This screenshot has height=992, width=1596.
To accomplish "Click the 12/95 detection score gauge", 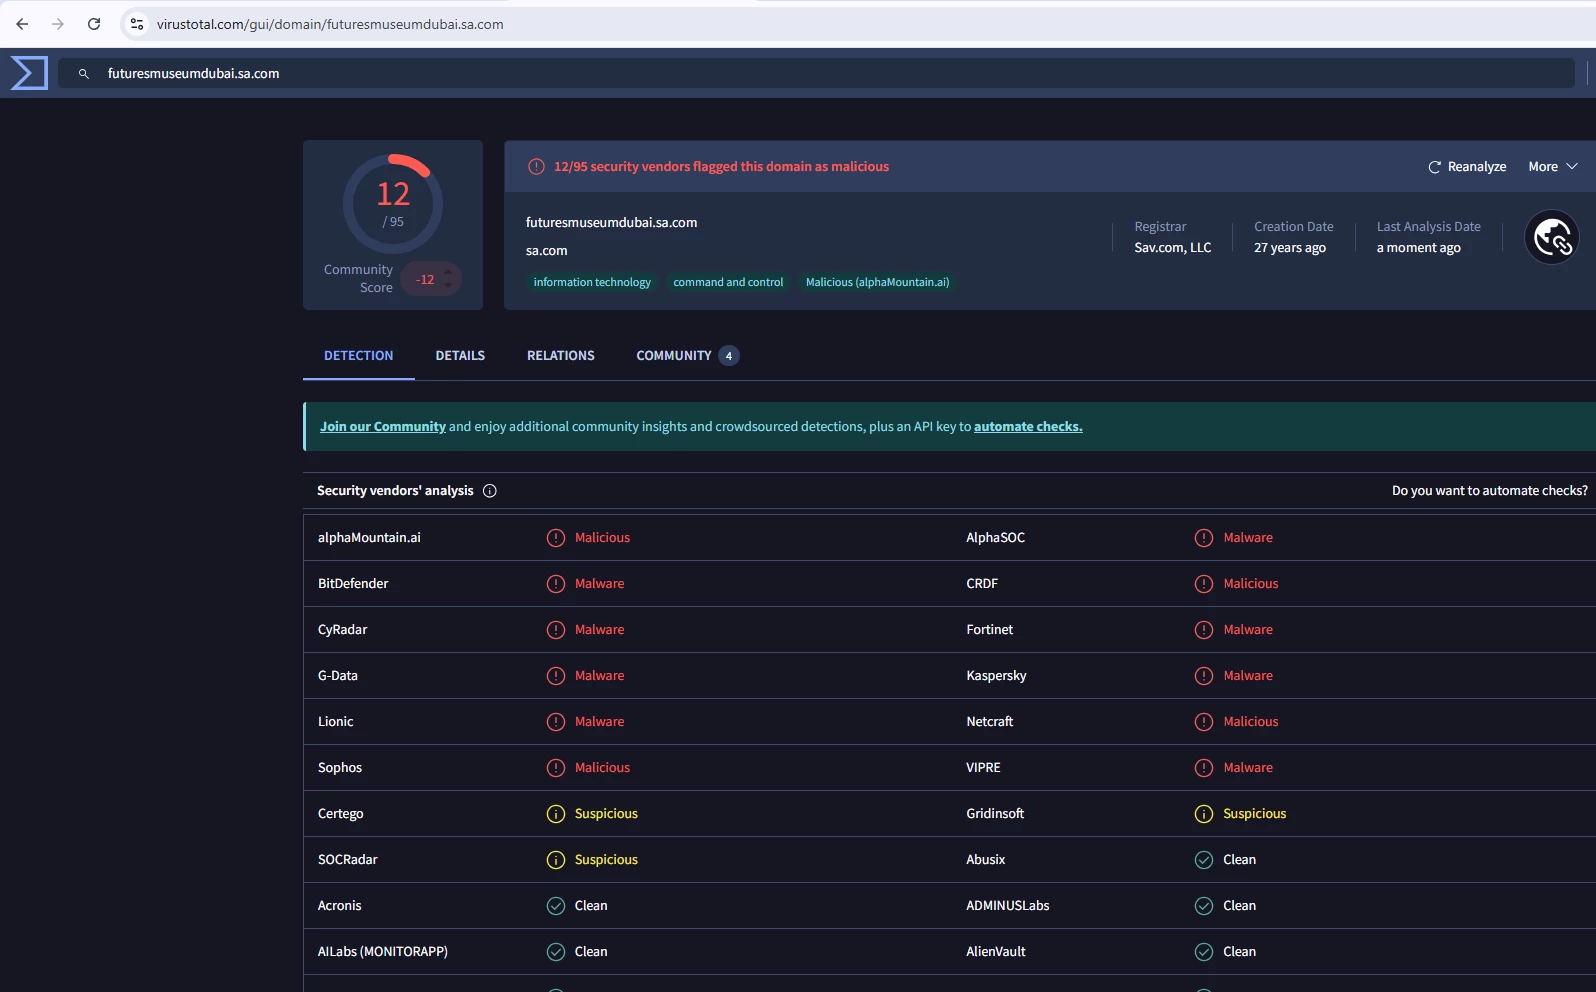I will pyautogui.click(x=393, y=203).
